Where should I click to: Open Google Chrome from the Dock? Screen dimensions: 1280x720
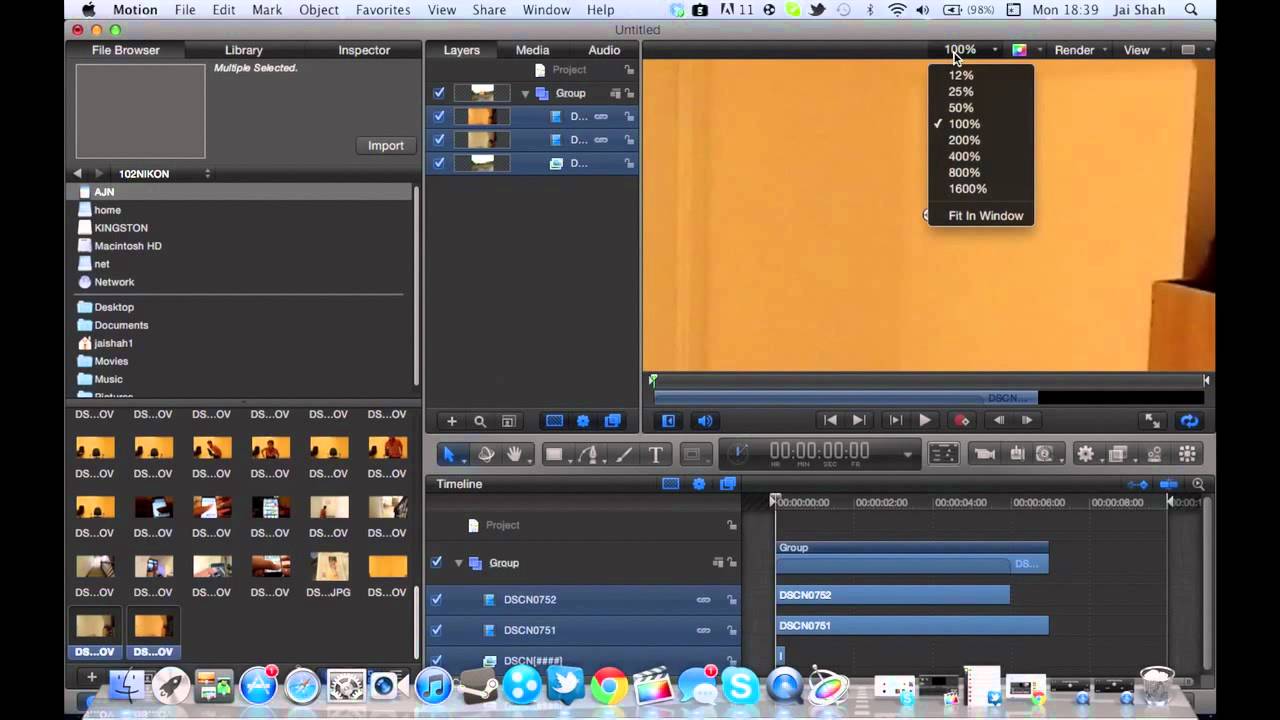point(609,686)
